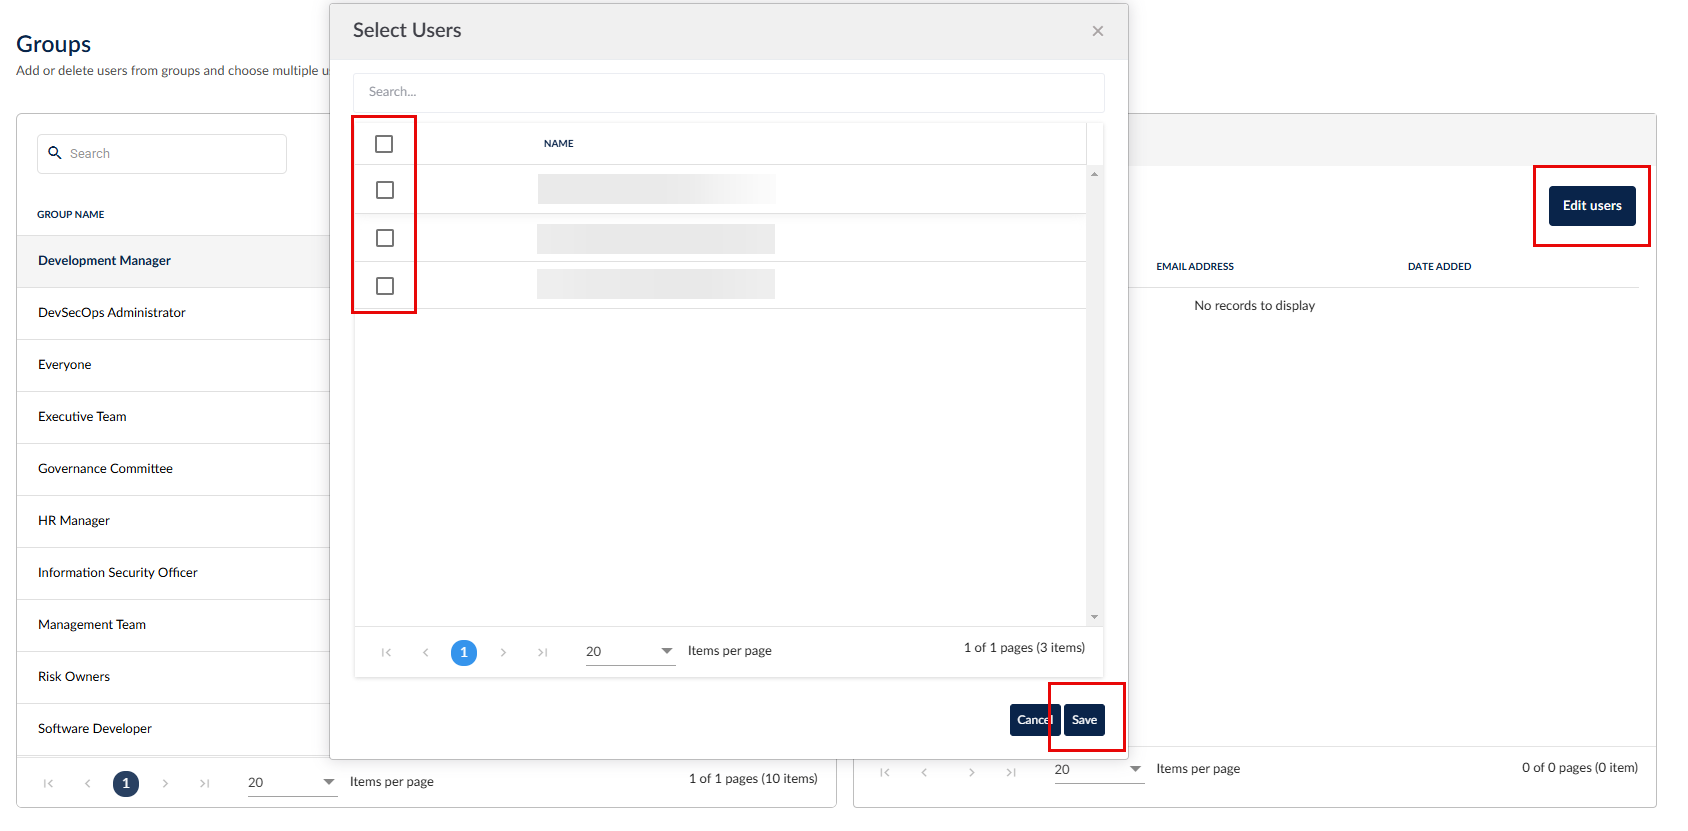Tick the first user row checkbox

[x=384, y=190]
